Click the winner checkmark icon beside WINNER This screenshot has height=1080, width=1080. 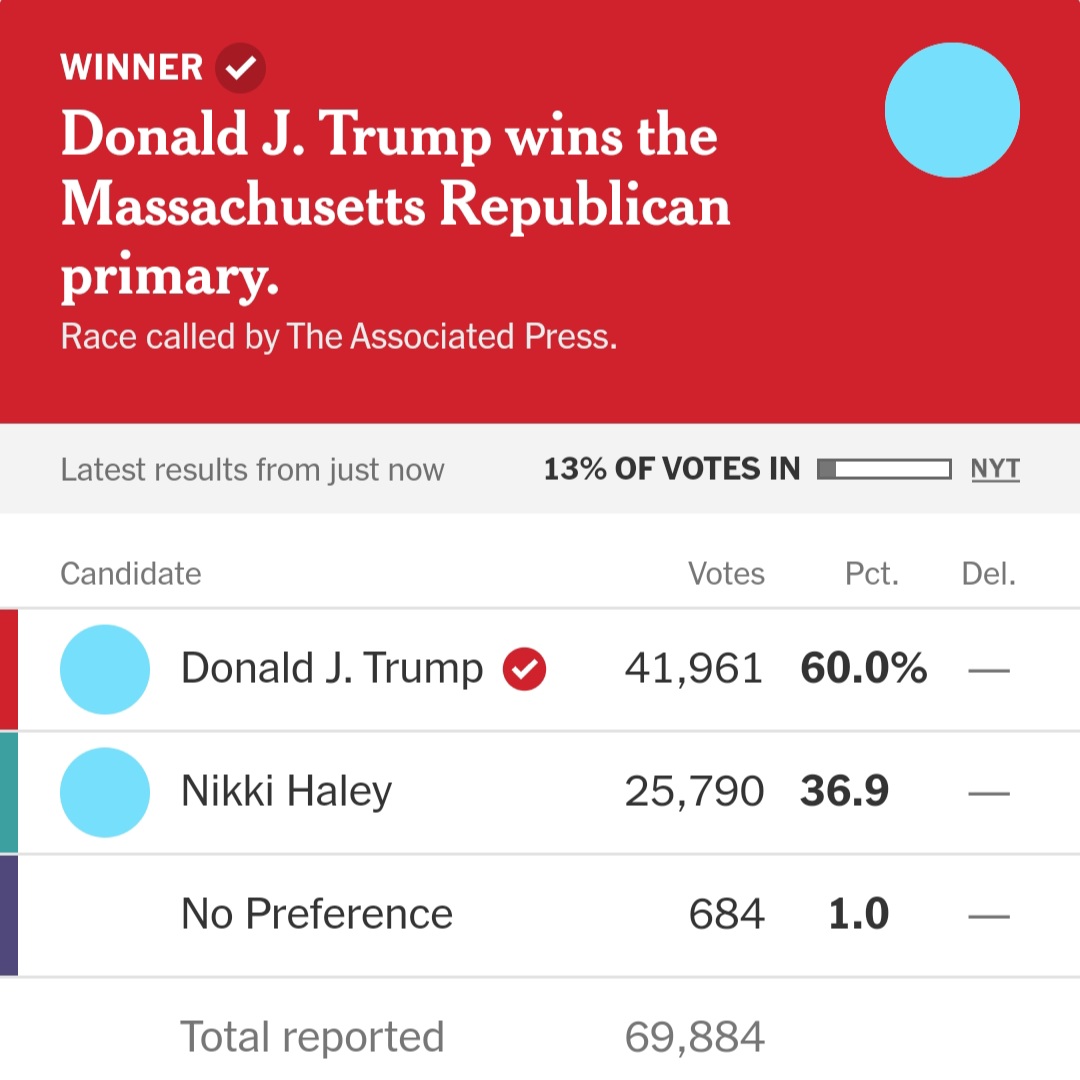pos(241,68)
